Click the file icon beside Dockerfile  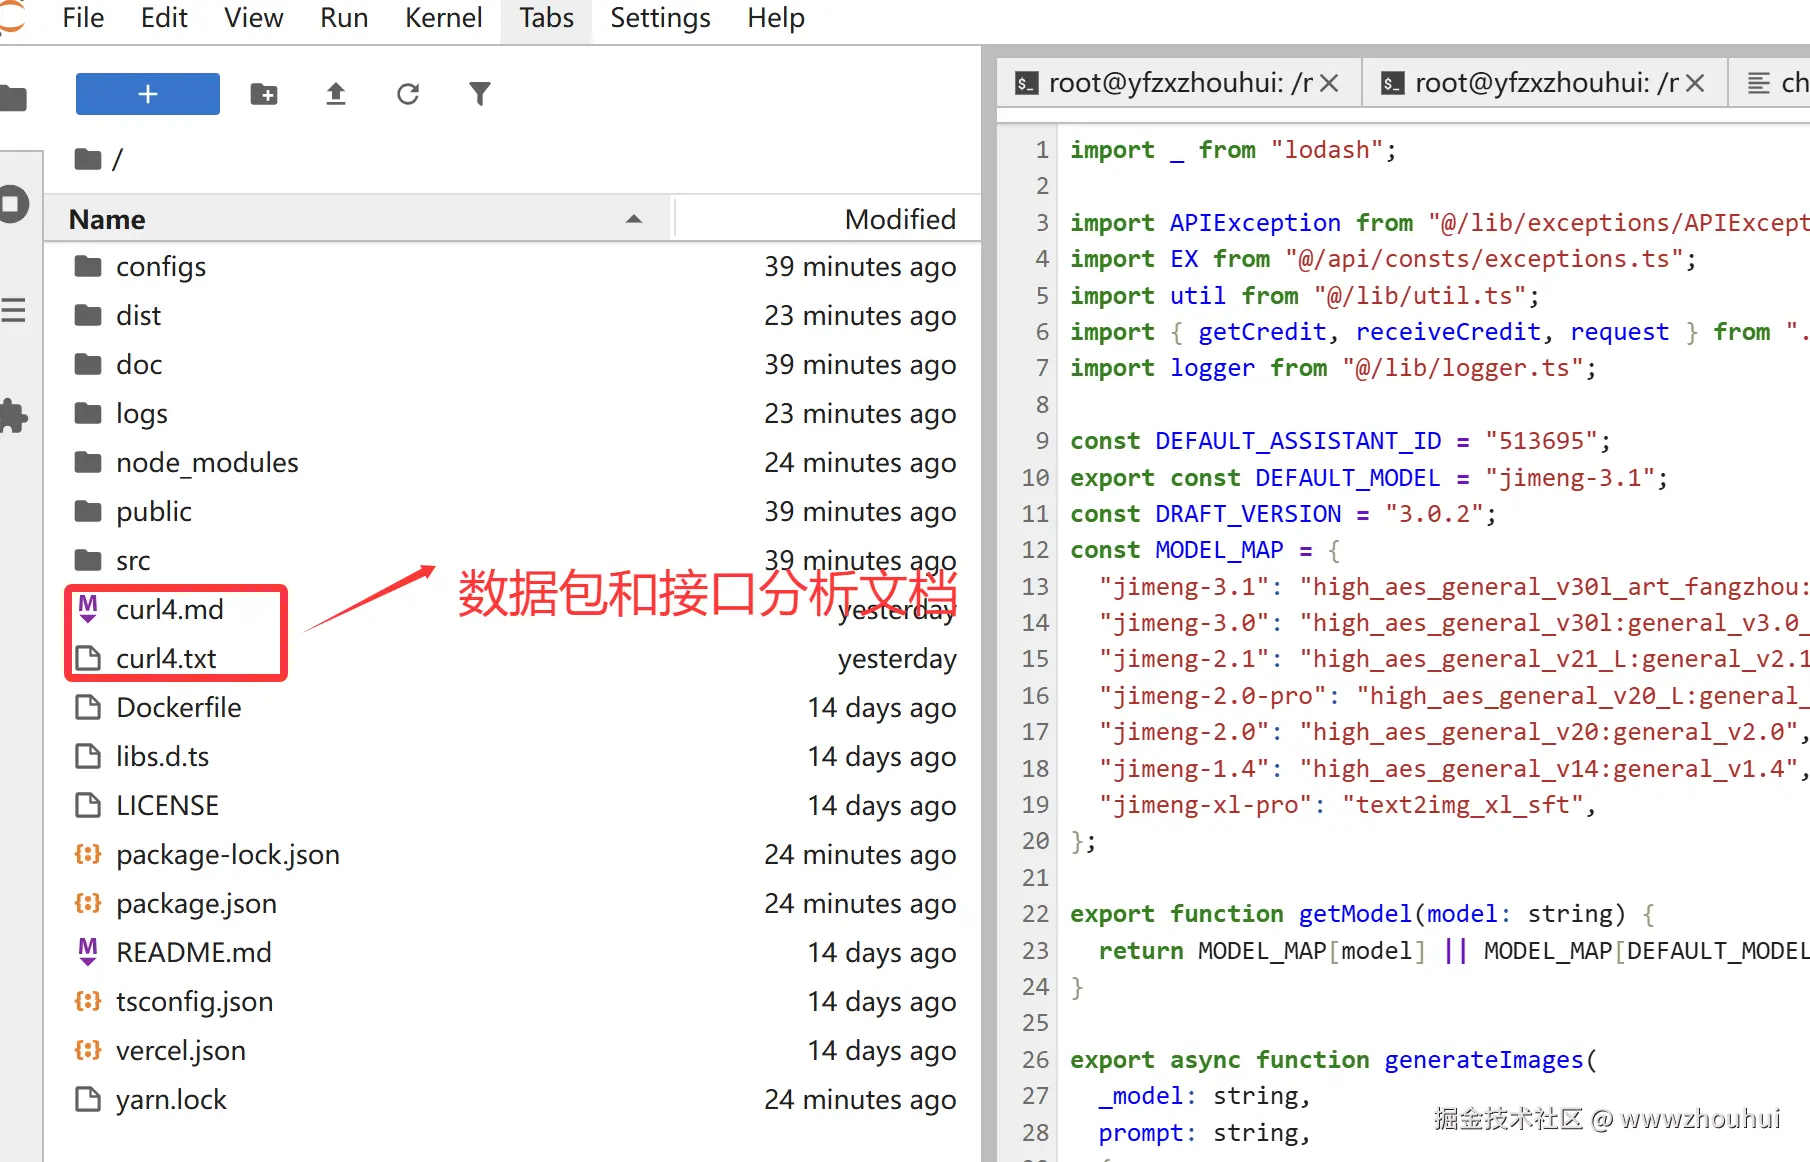click(x=88, y=707)
